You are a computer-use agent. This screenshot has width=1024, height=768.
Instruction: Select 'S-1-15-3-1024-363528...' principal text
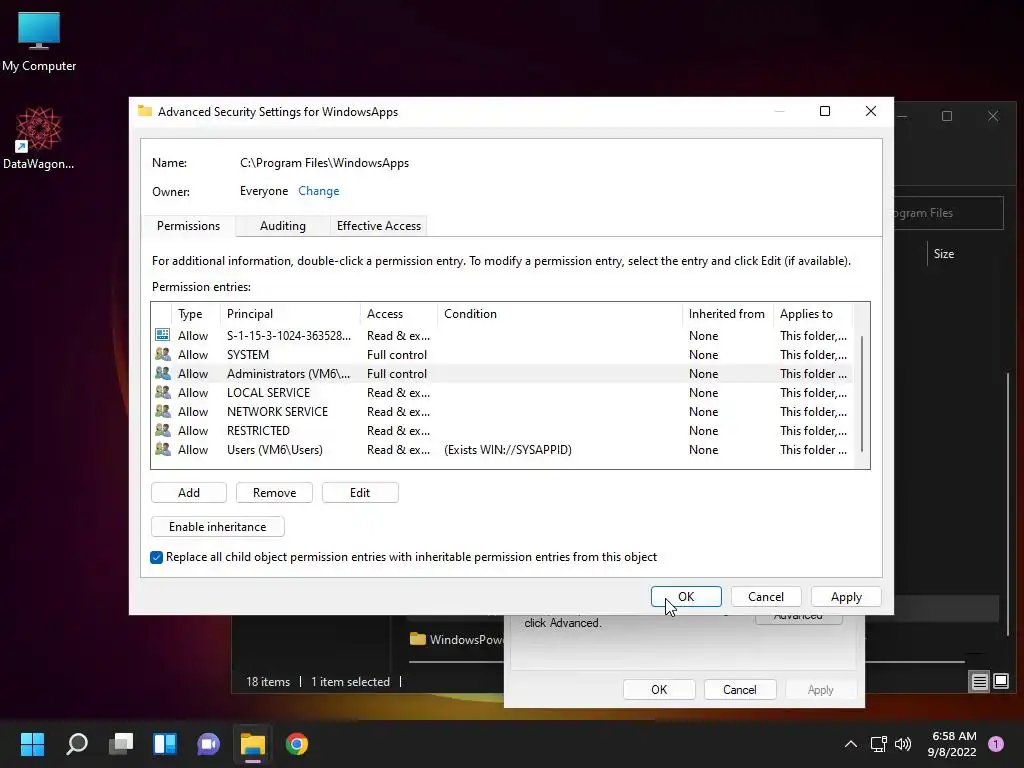click(289, 336)
